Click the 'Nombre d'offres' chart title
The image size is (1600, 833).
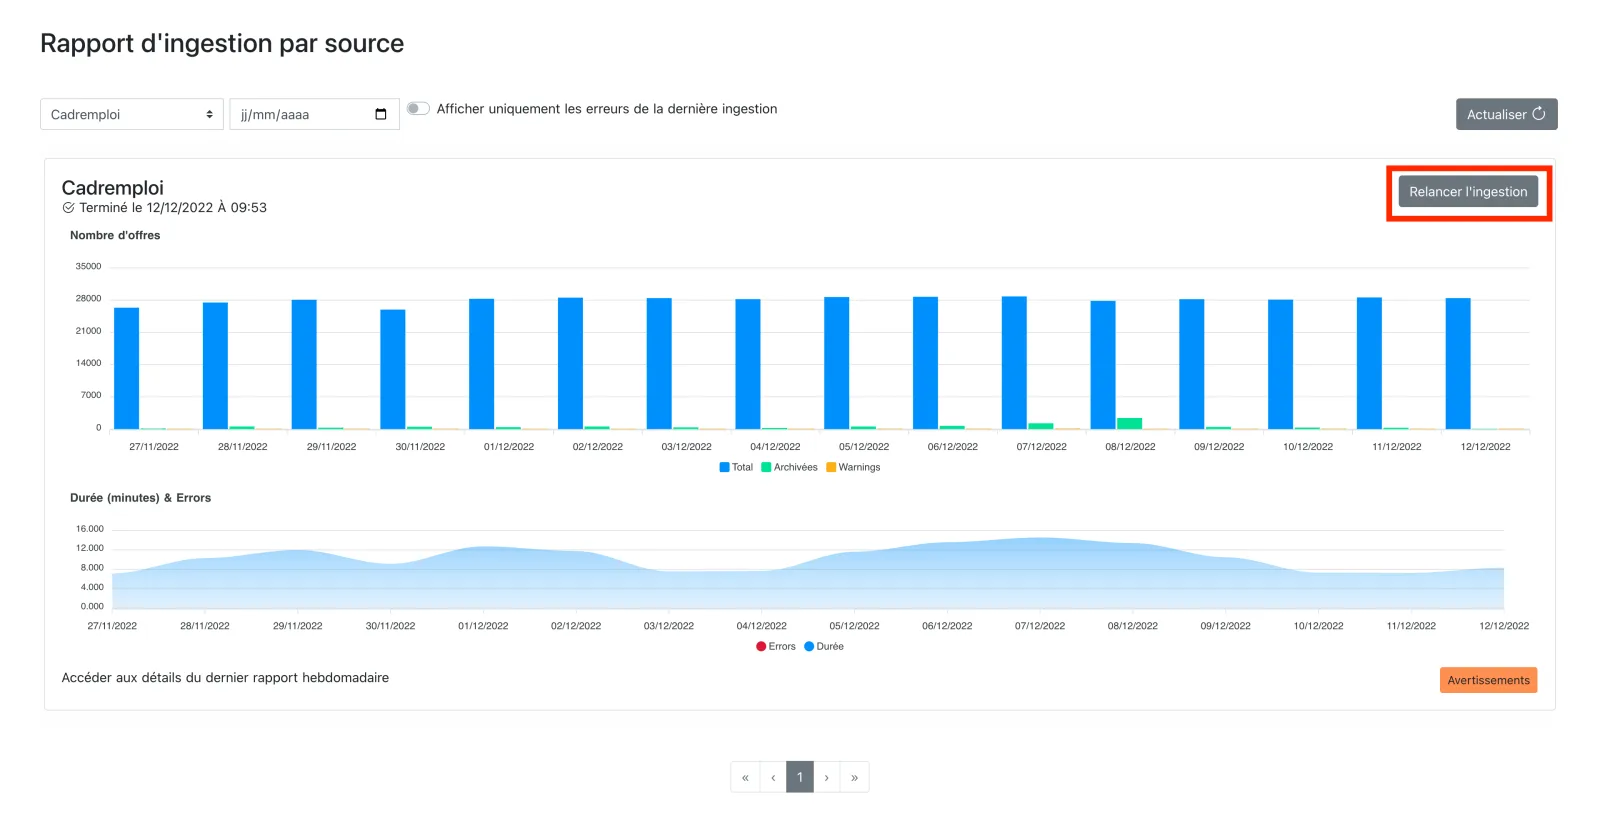click(x=115, y=235)
